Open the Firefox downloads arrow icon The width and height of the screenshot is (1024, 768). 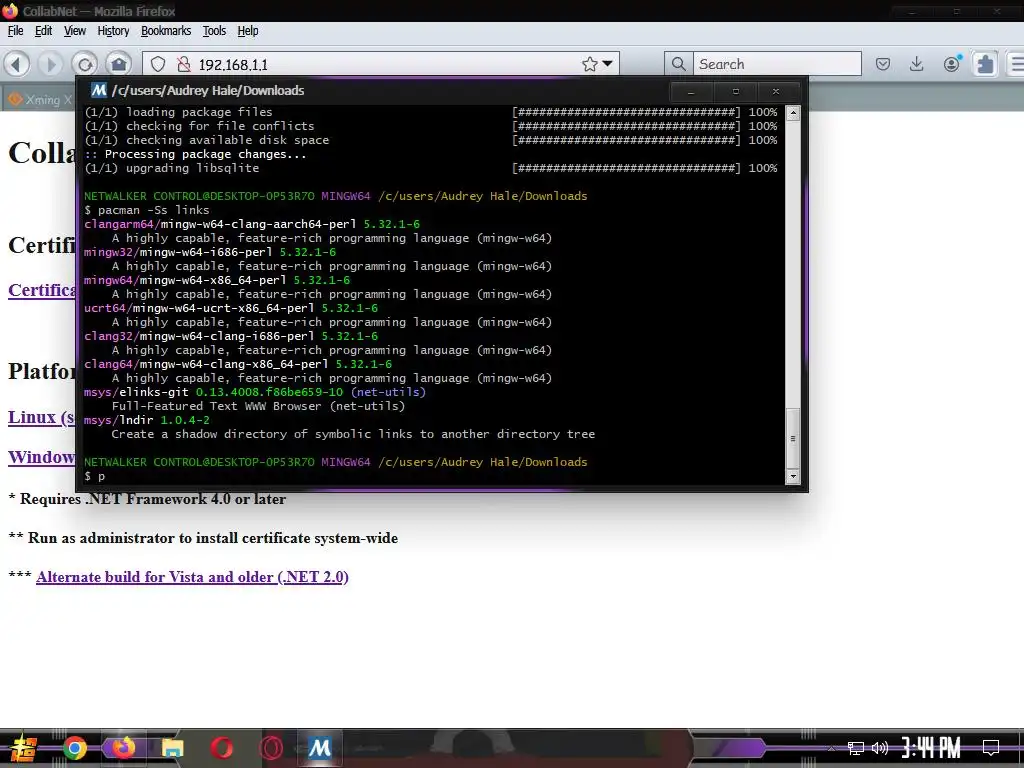[x=917, y=64]
